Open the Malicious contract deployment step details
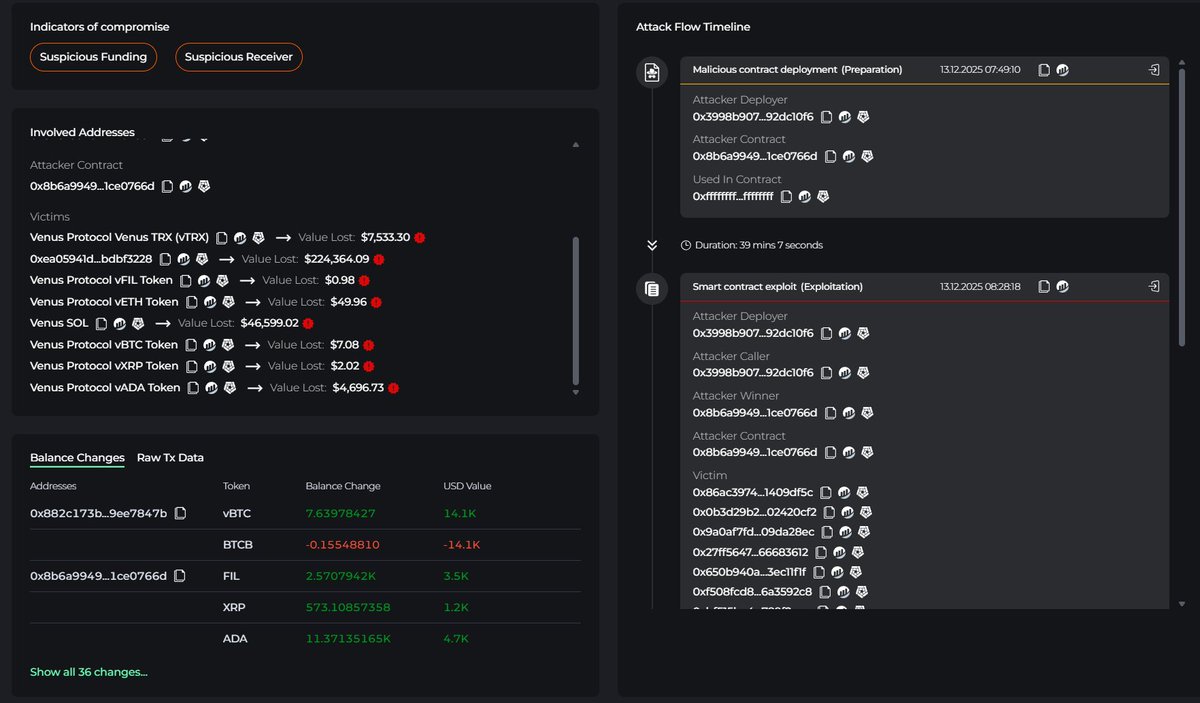Image resolution: width=1200 pixels, height=703 pixels. tap(1154, 70)
